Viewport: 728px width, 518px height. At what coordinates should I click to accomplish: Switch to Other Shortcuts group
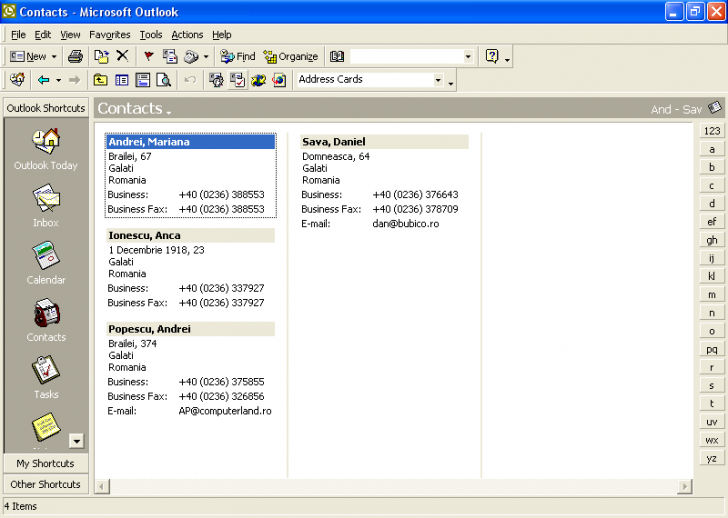click(x=46, y=484)
